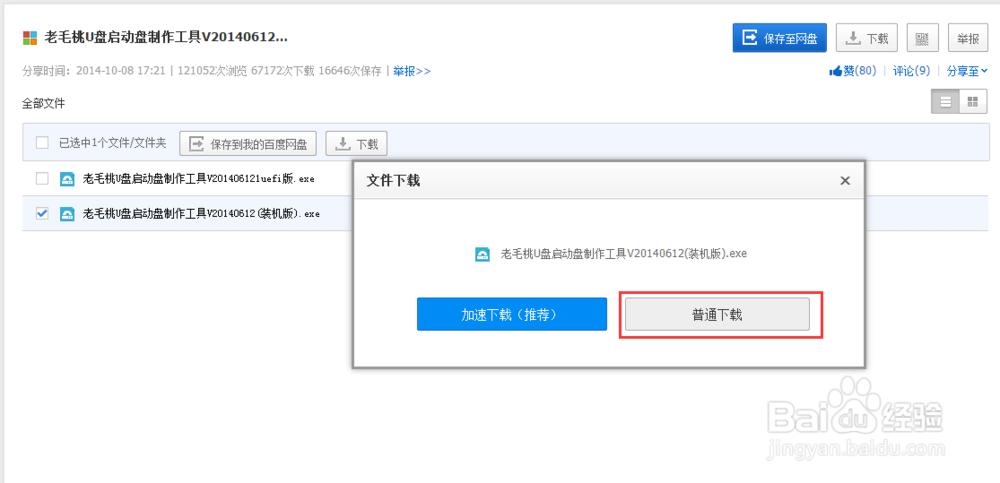The image size is (1000, 483).
Task: Click 保存到我的百度网盘 button
Action: pos(248,144)
